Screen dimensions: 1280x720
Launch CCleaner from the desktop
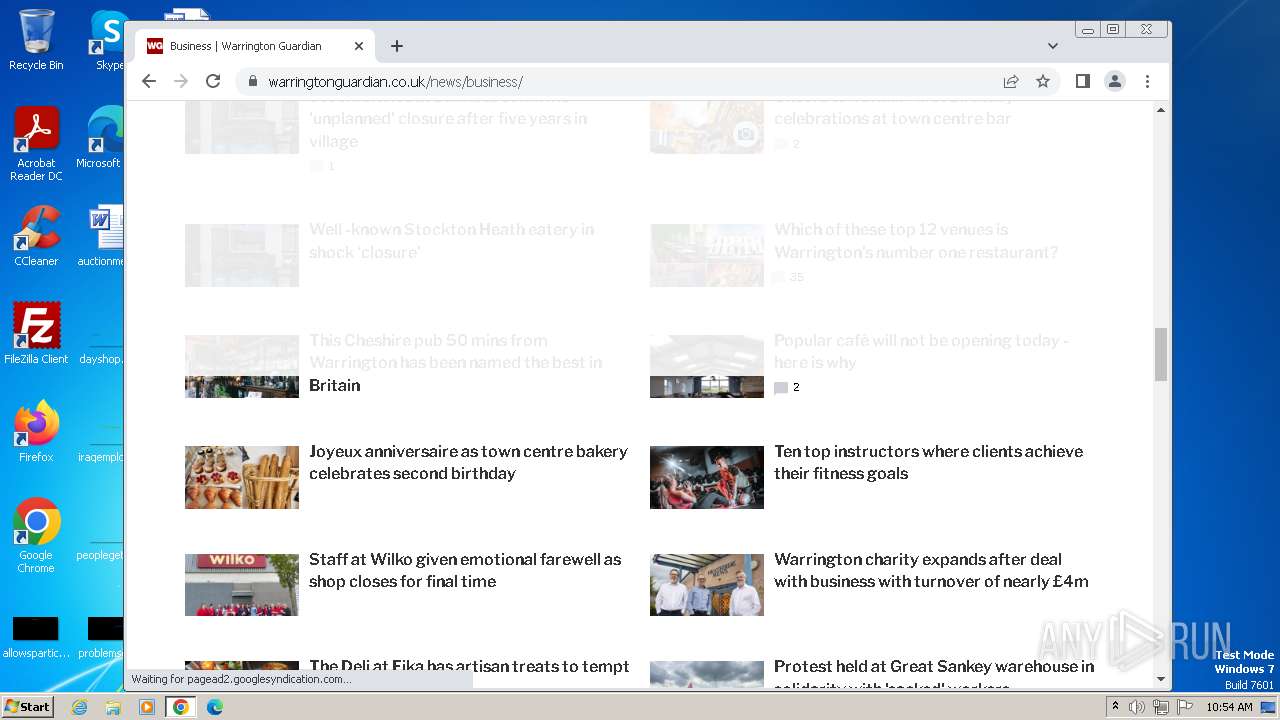(36, 236)
